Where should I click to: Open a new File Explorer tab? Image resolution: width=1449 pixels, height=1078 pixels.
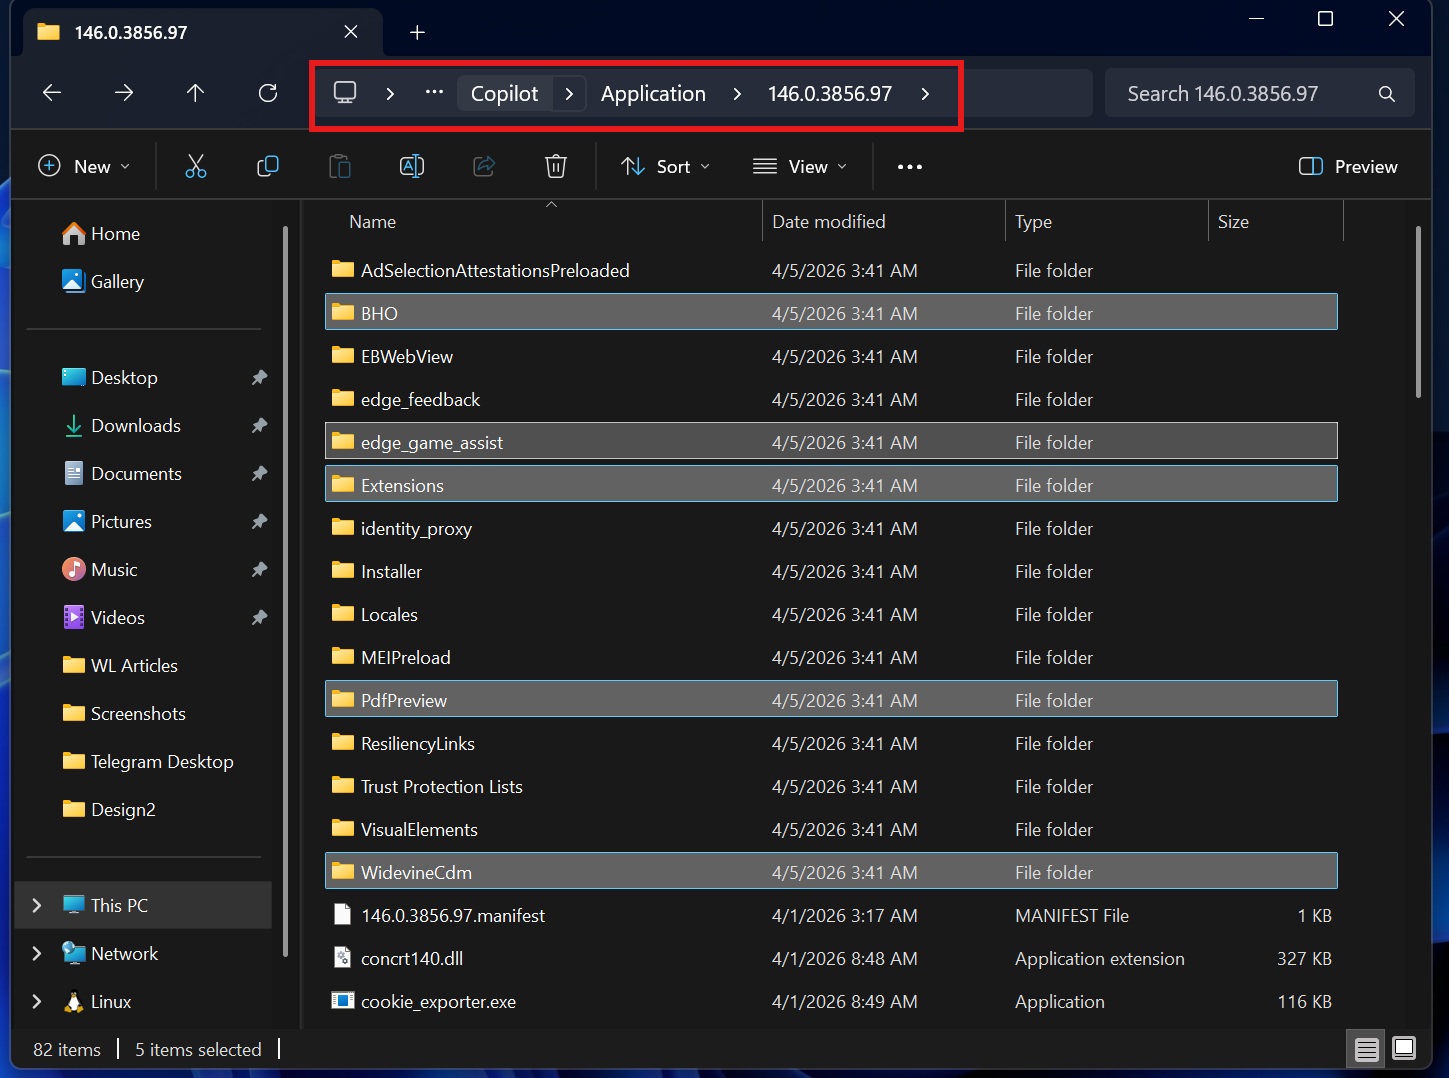417,31
